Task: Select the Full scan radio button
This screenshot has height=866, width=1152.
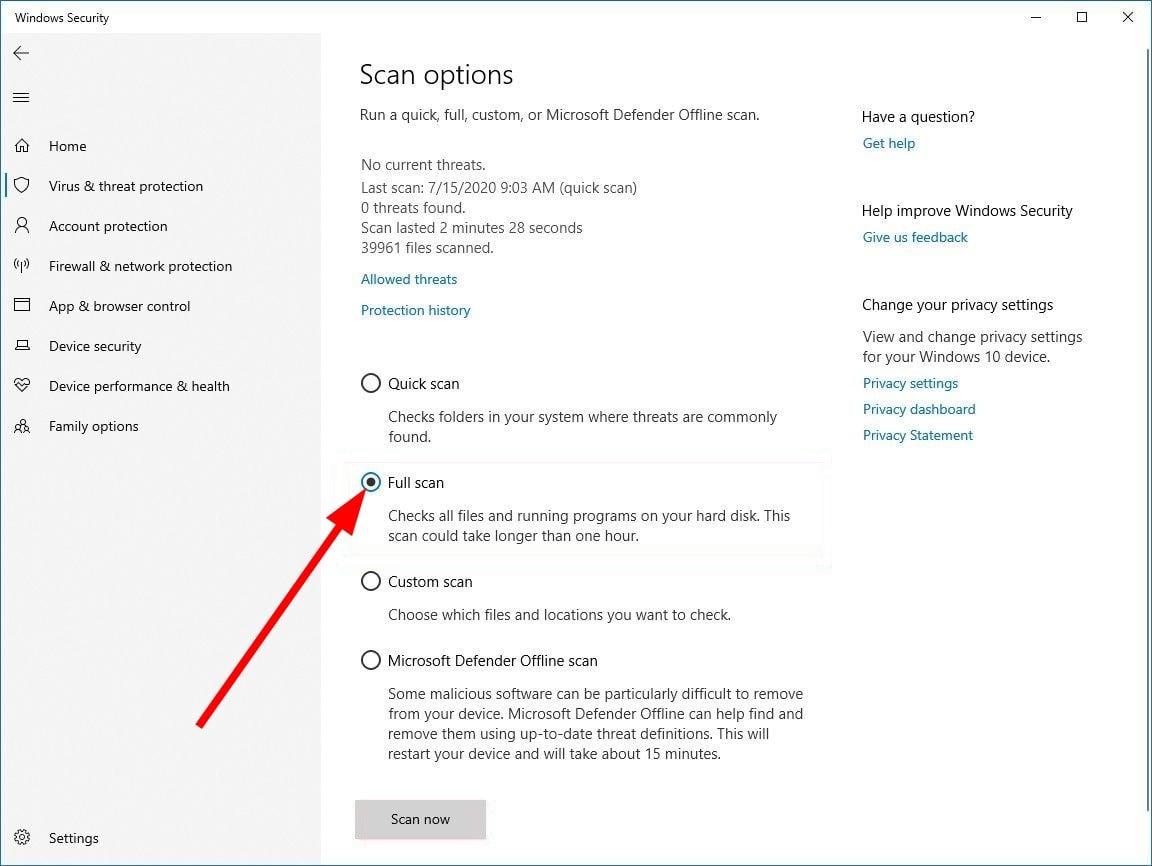Action: tap(371, 482)
